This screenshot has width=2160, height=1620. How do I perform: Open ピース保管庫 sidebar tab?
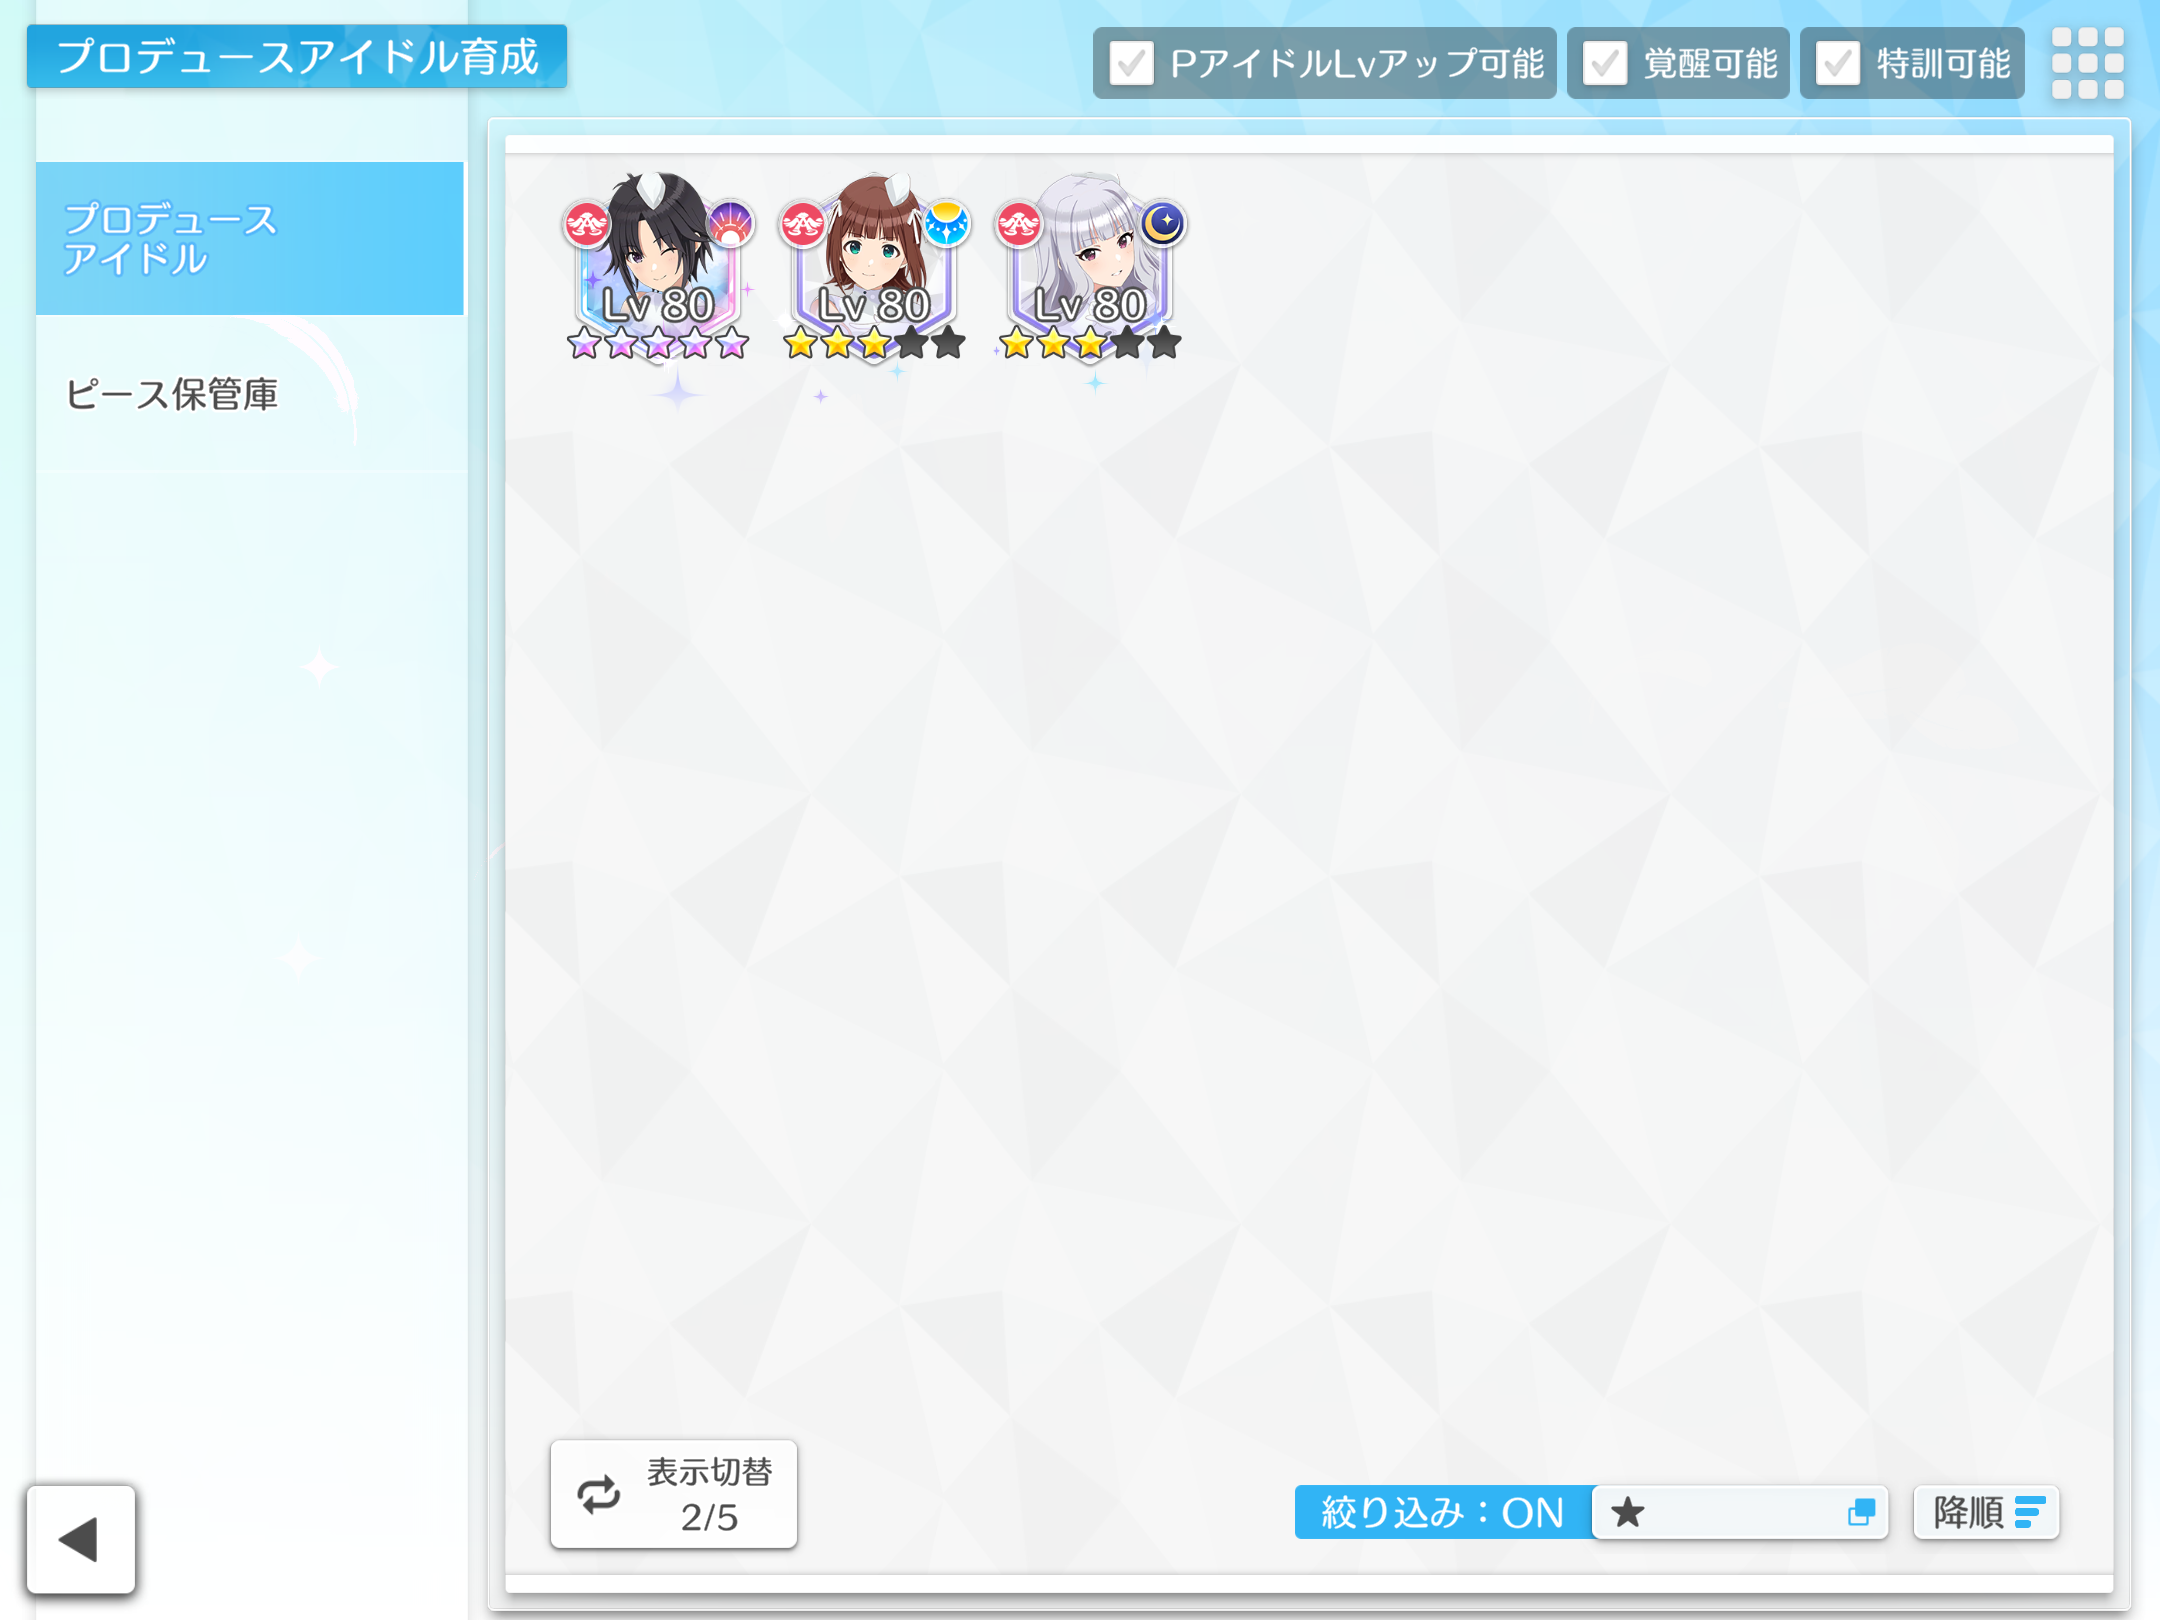coord(250,394)
